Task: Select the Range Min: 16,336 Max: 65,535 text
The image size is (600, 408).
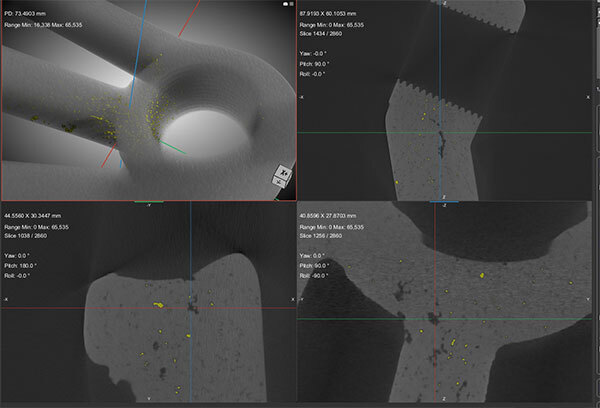Action: (43, 25)
